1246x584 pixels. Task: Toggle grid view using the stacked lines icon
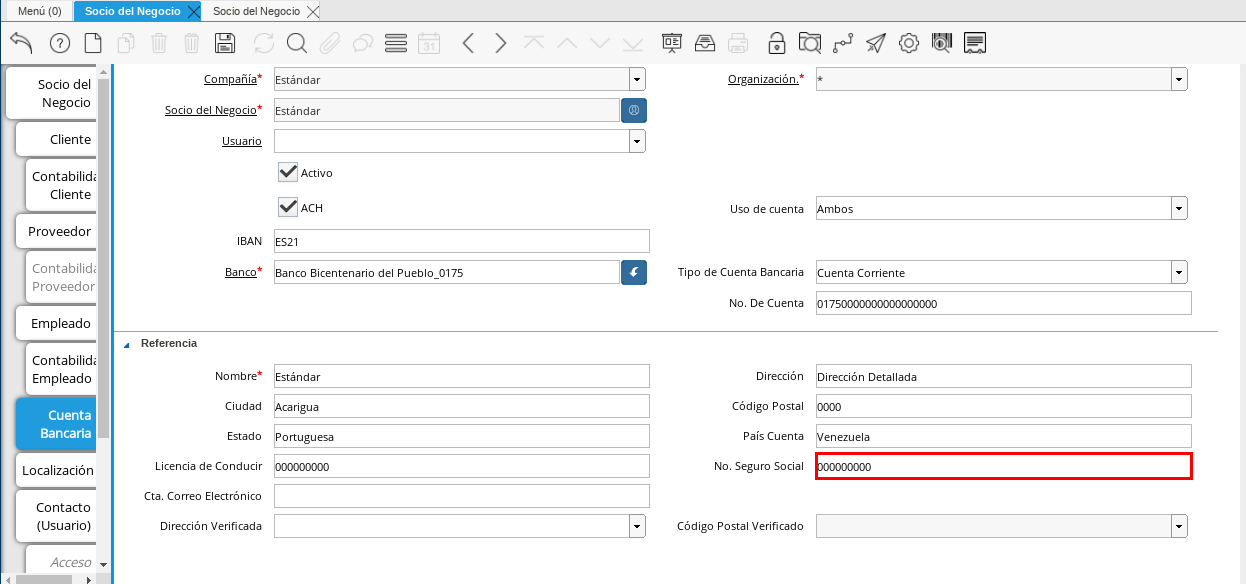[395, 43]
